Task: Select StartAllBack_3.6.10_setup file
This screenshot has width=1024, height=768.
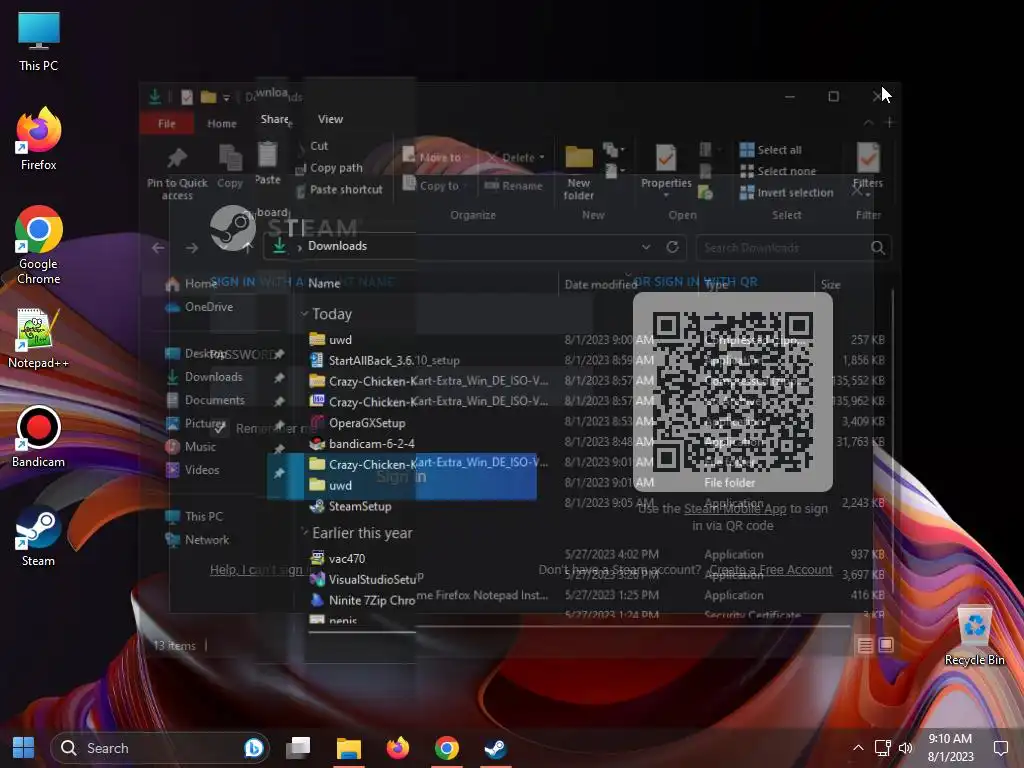Action: pyautogui.click(x=385, y=360)
